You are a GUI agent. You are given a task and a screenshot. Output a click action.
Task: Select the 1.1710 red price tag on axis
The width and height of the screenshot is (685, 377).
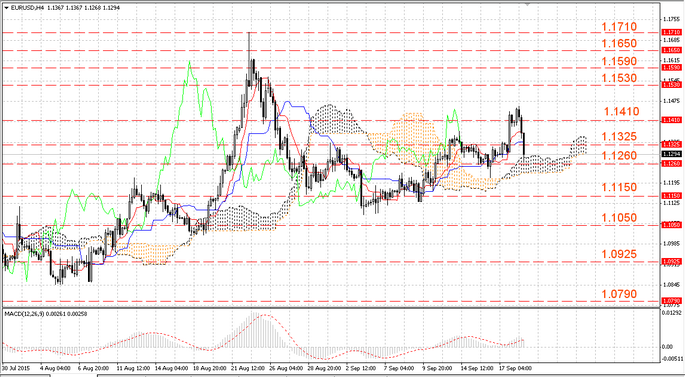click(671, 32)
